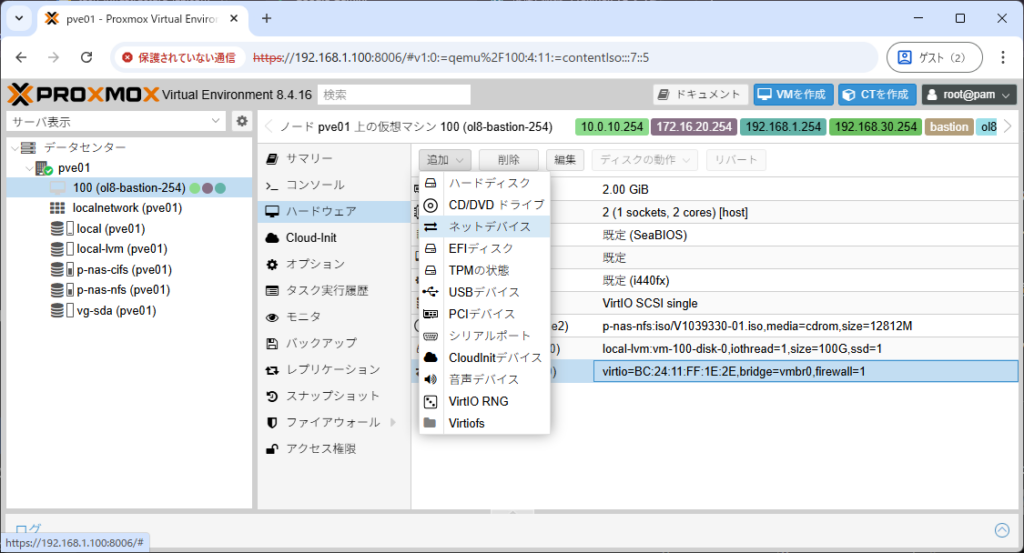
Task: Click the VMを作成 button
Action: click(x=793, y=95)
